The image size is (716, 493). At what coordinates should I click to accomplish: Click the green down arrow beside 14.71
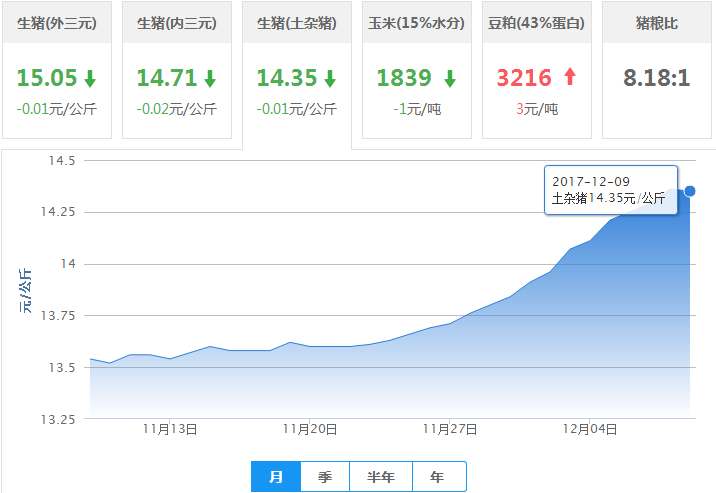pos(210,79)
